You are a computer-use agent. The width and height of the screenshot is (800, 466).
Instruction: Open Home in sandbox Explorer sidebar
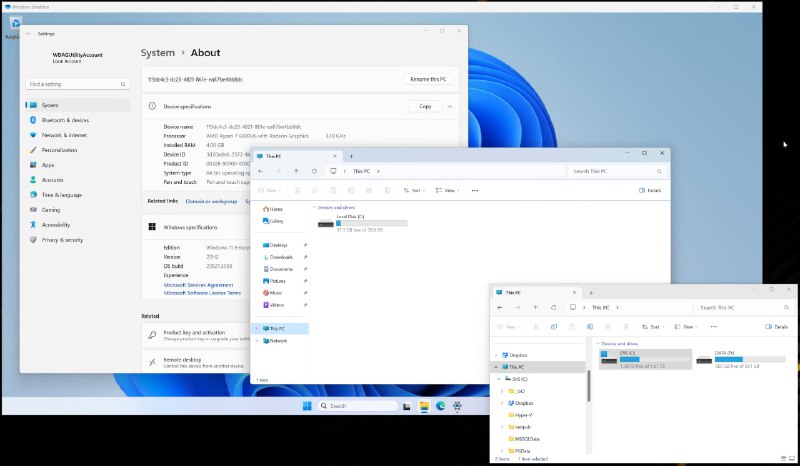[x=273, y=209]
